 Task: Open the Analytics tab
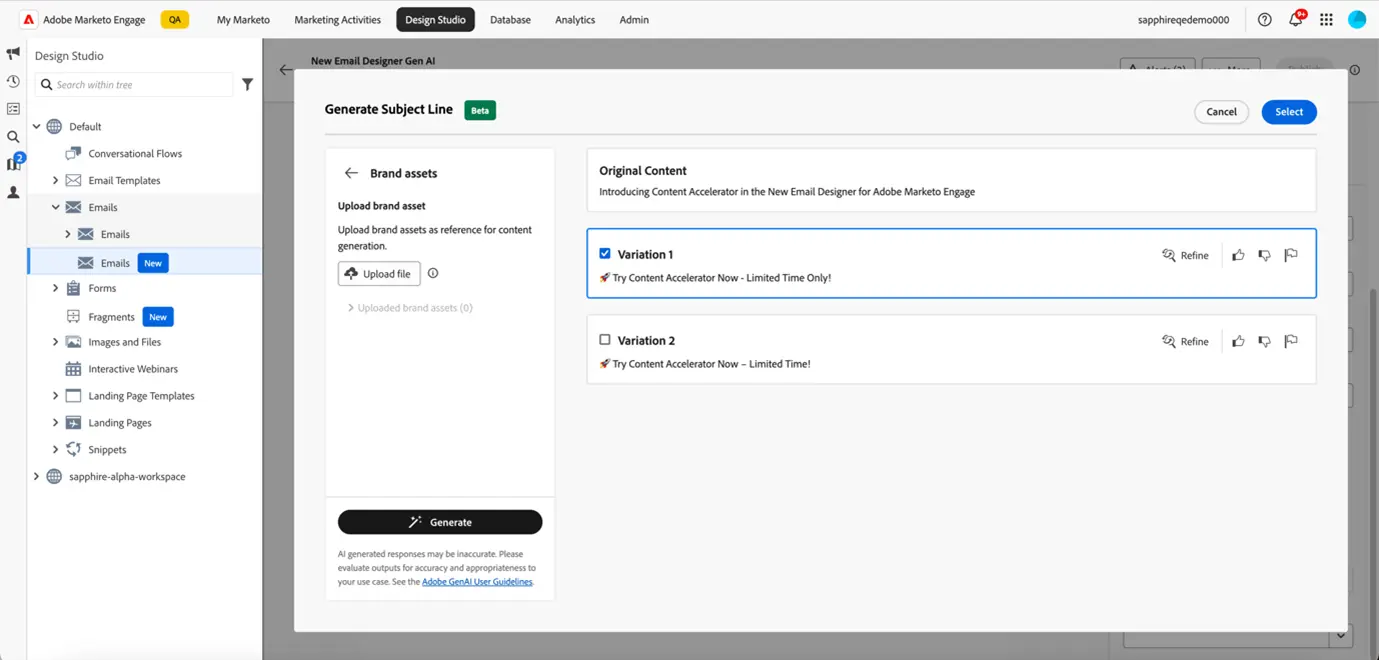[x=575, y=19]
